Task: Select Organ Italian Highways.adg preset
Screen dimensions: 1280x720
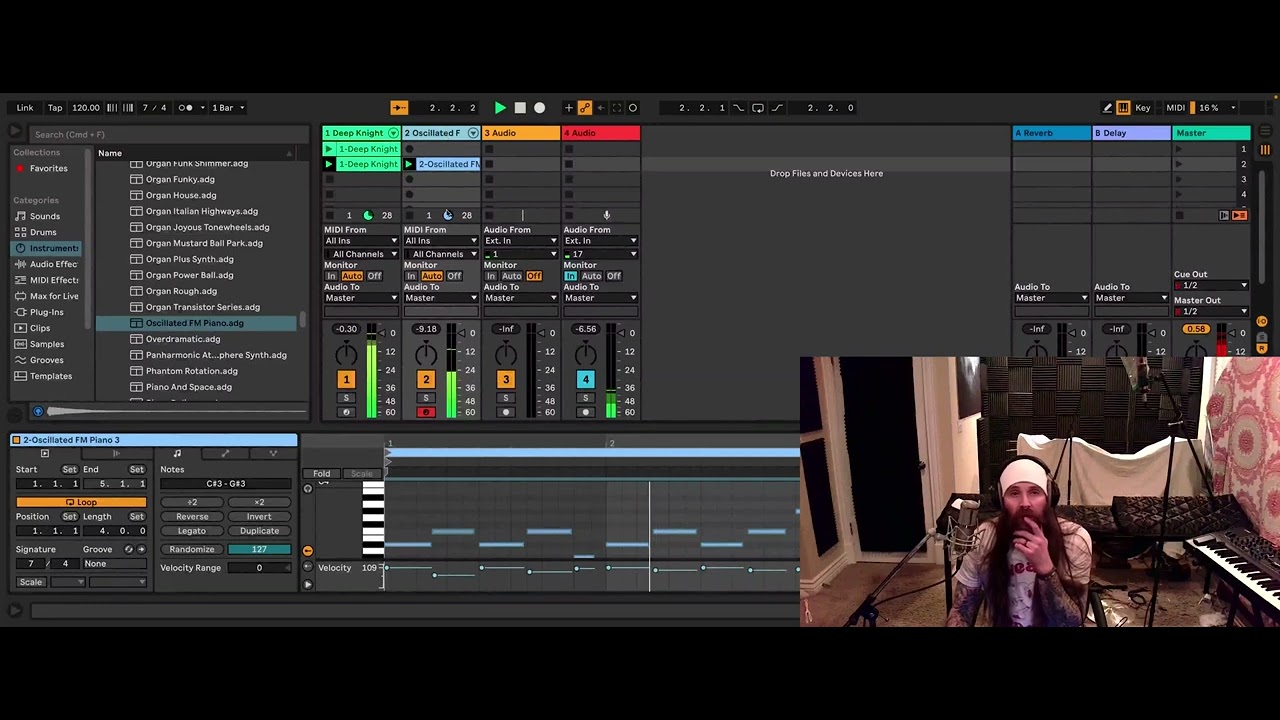Action: coord(201,211)
